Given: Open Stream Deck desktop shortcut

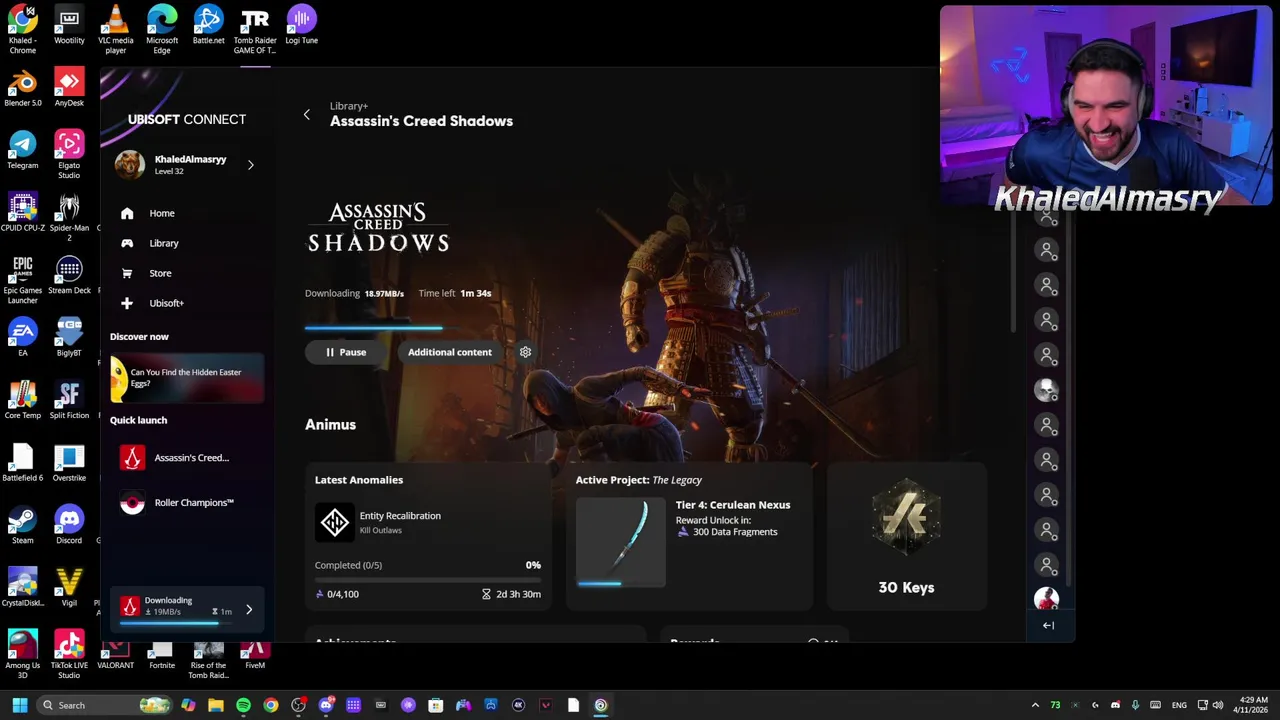Looking at the screenshot, I should click(x=69, y=276).
